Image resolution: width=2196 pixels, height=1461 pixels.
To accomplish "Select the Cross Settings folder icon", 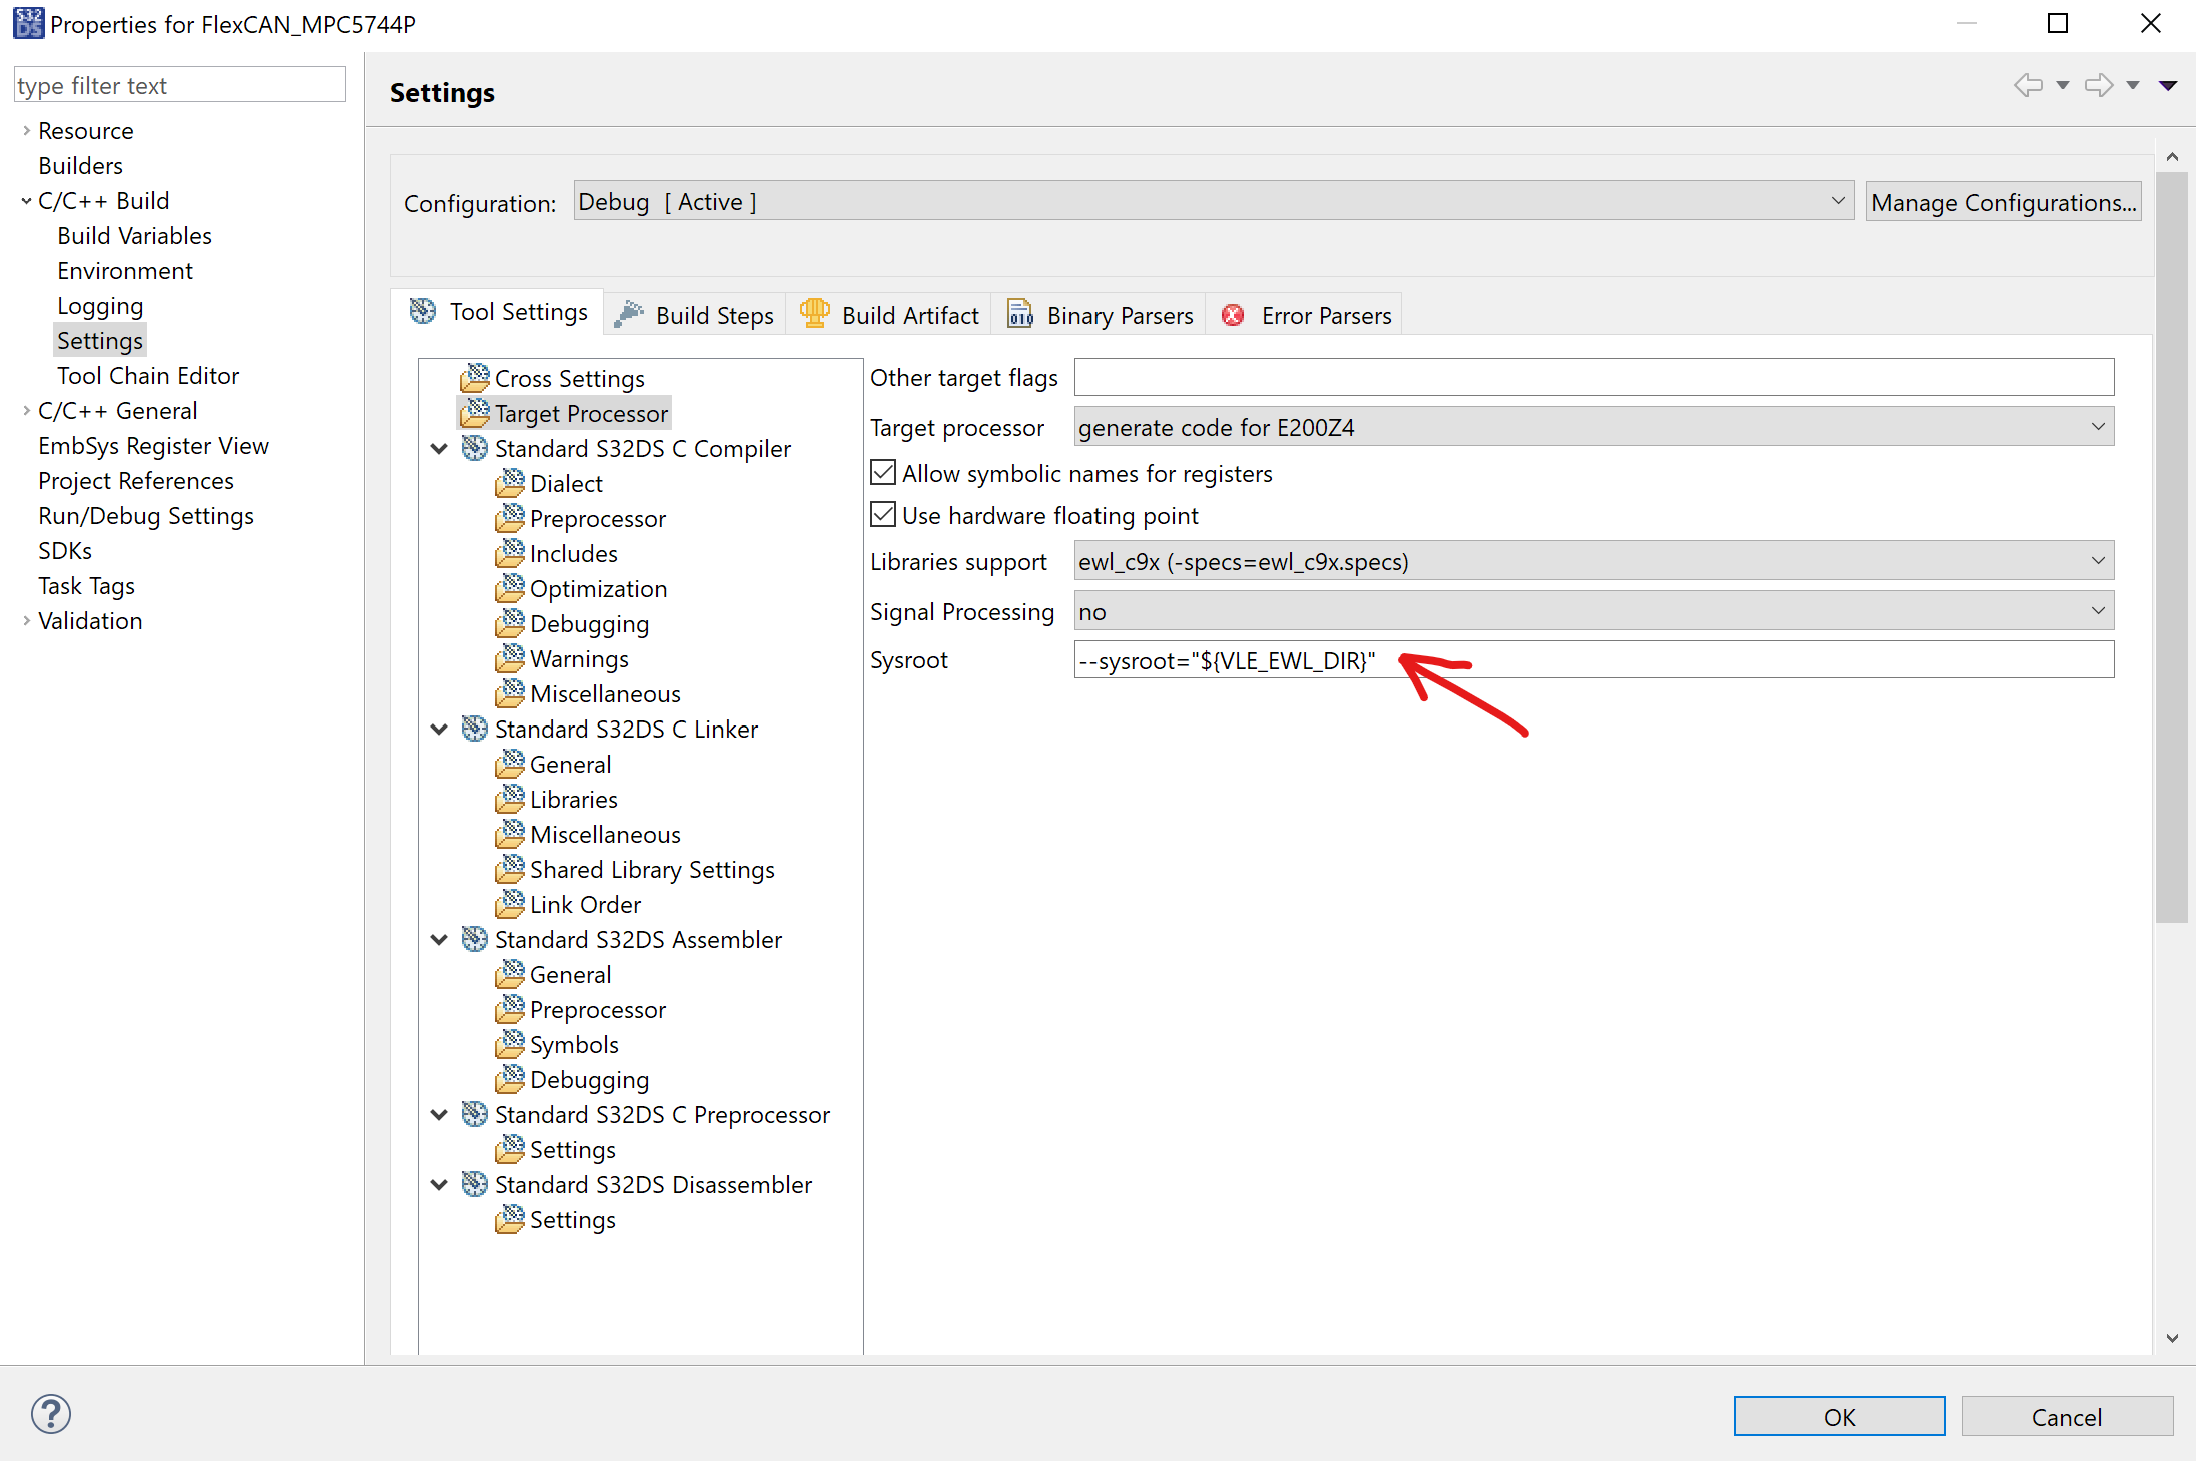I will coord(475,377).
